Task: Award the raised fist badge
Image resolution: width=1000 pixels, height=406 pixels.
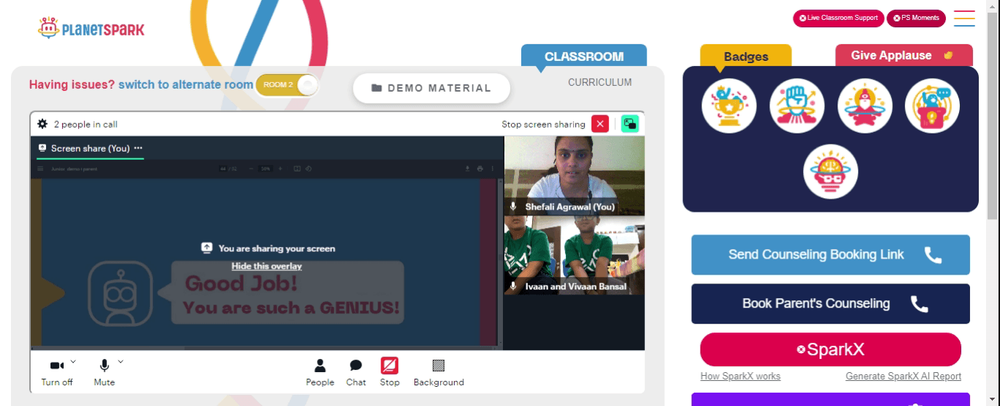Action: 797,106
